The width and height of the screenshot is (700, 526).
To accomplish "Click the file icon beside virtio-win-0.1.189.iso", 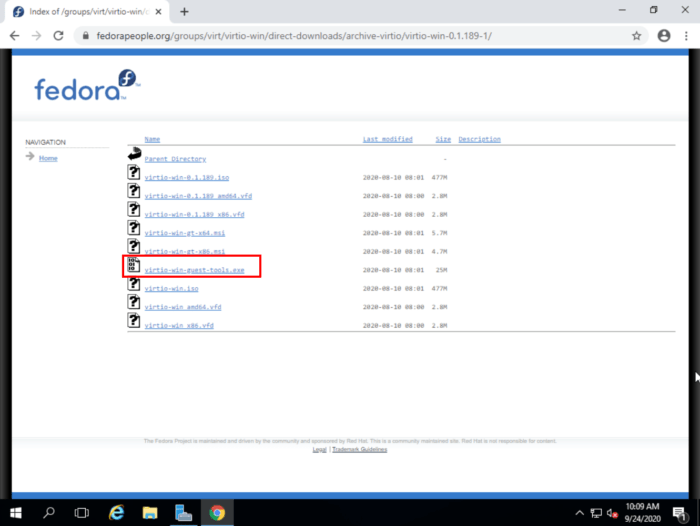I will [133, 172].
